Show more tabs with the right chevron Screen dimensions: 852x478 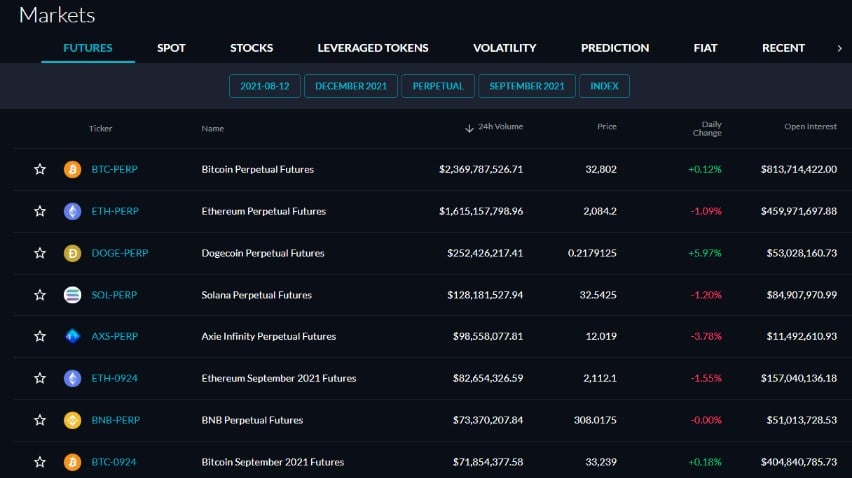tap(840, 48)
